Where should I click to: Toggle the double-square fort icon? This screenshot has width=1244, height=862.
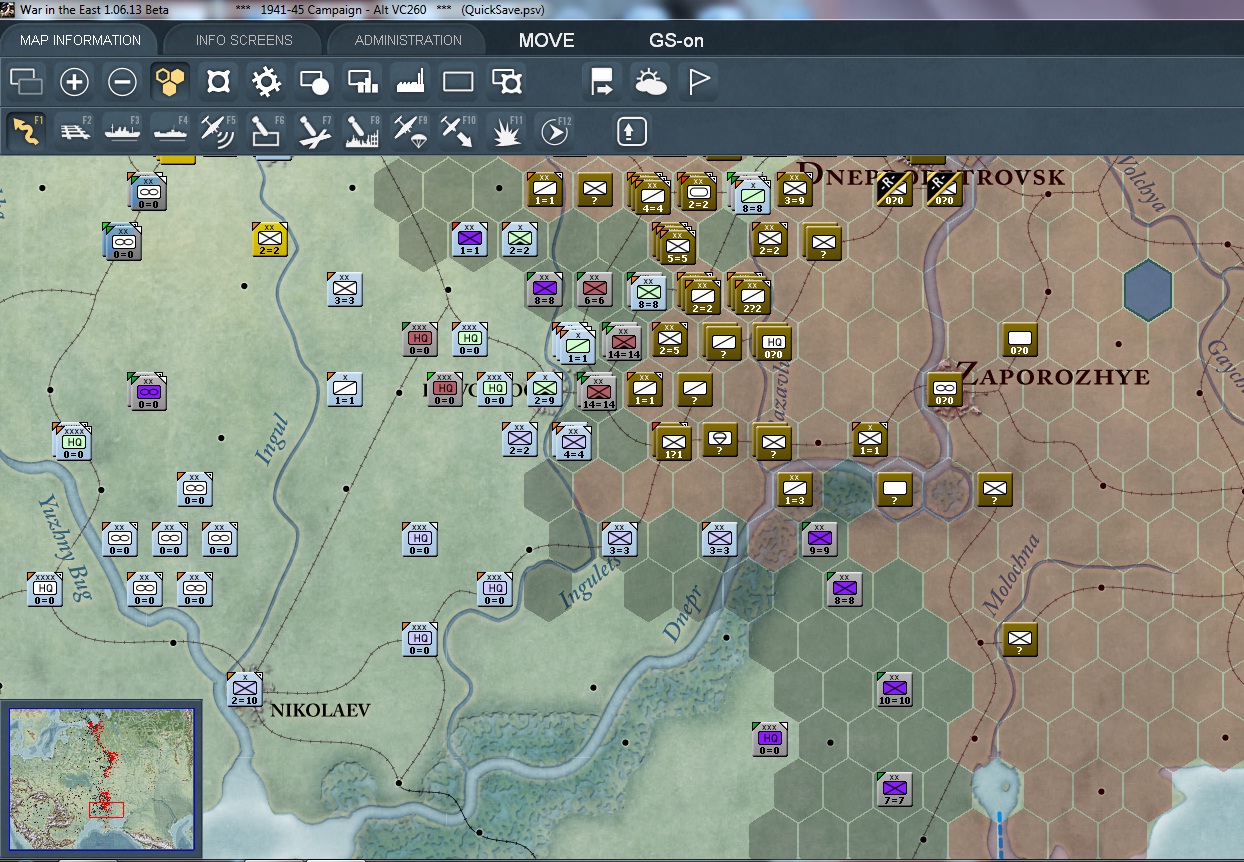[x=507, y=82]
